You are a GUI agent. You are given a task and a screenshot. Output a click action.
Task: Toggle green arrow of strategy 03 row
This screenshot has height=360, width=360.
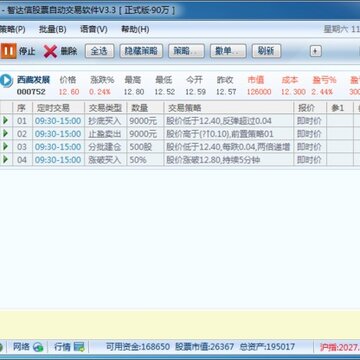[x=5, y=146]
